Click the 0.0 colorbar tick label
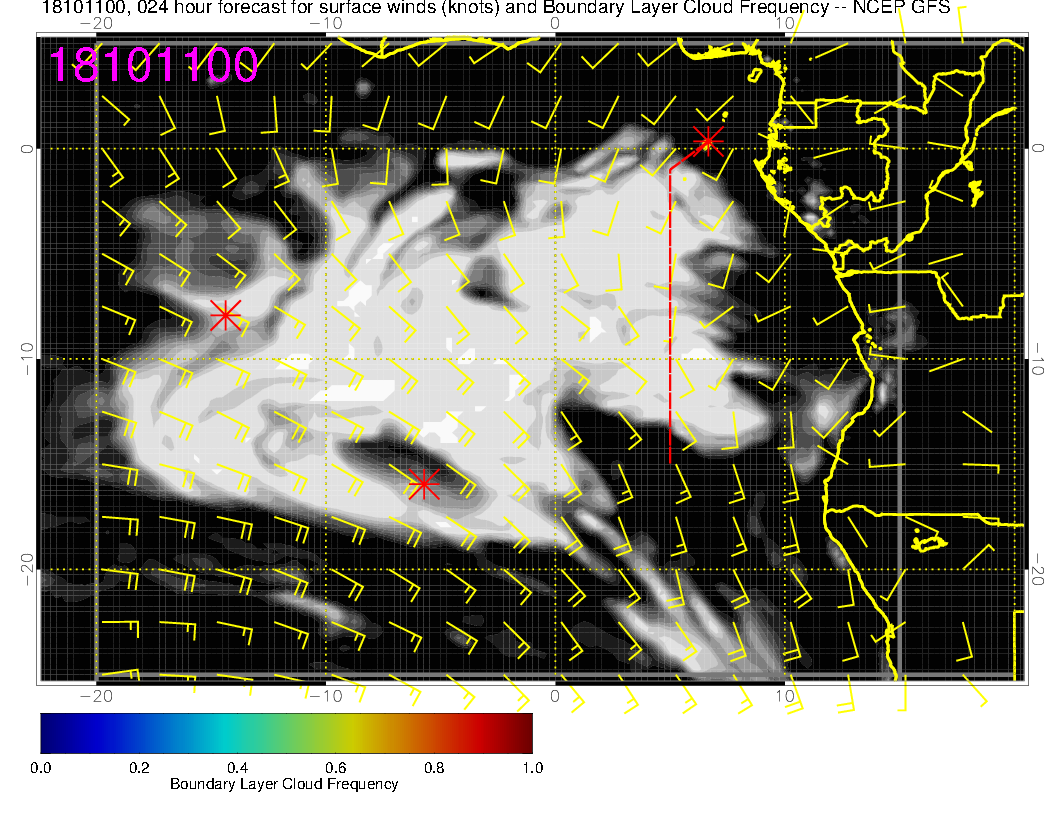The image size is (1056, 816). click(x=40, y=768)
